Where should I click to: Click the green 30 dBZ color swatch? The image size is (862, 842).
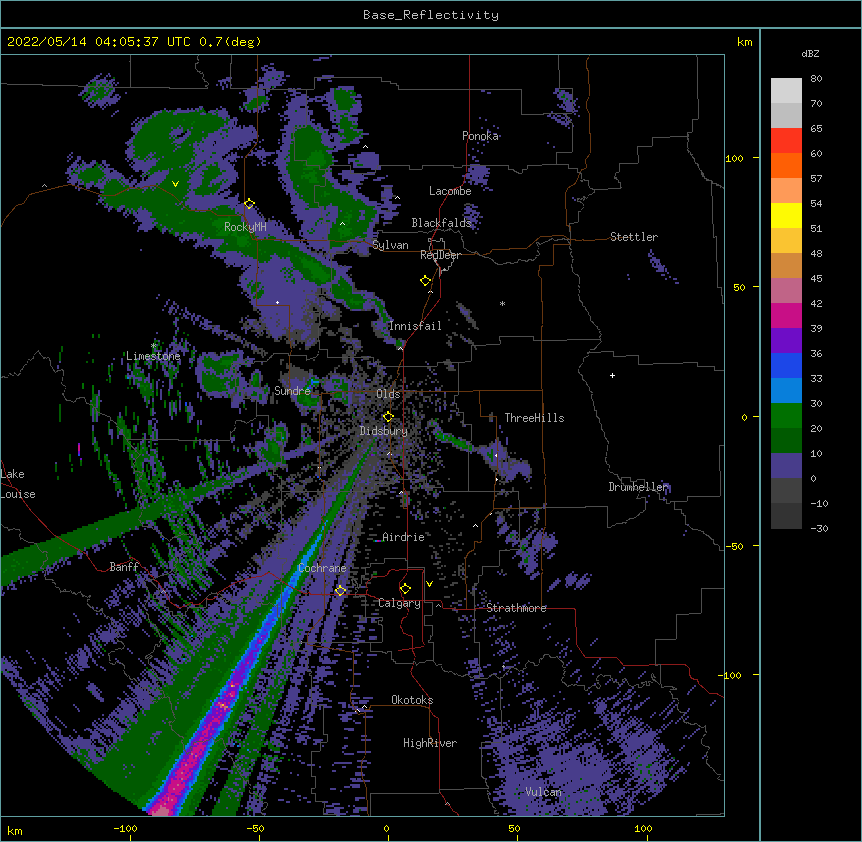(x=786, y=415)
